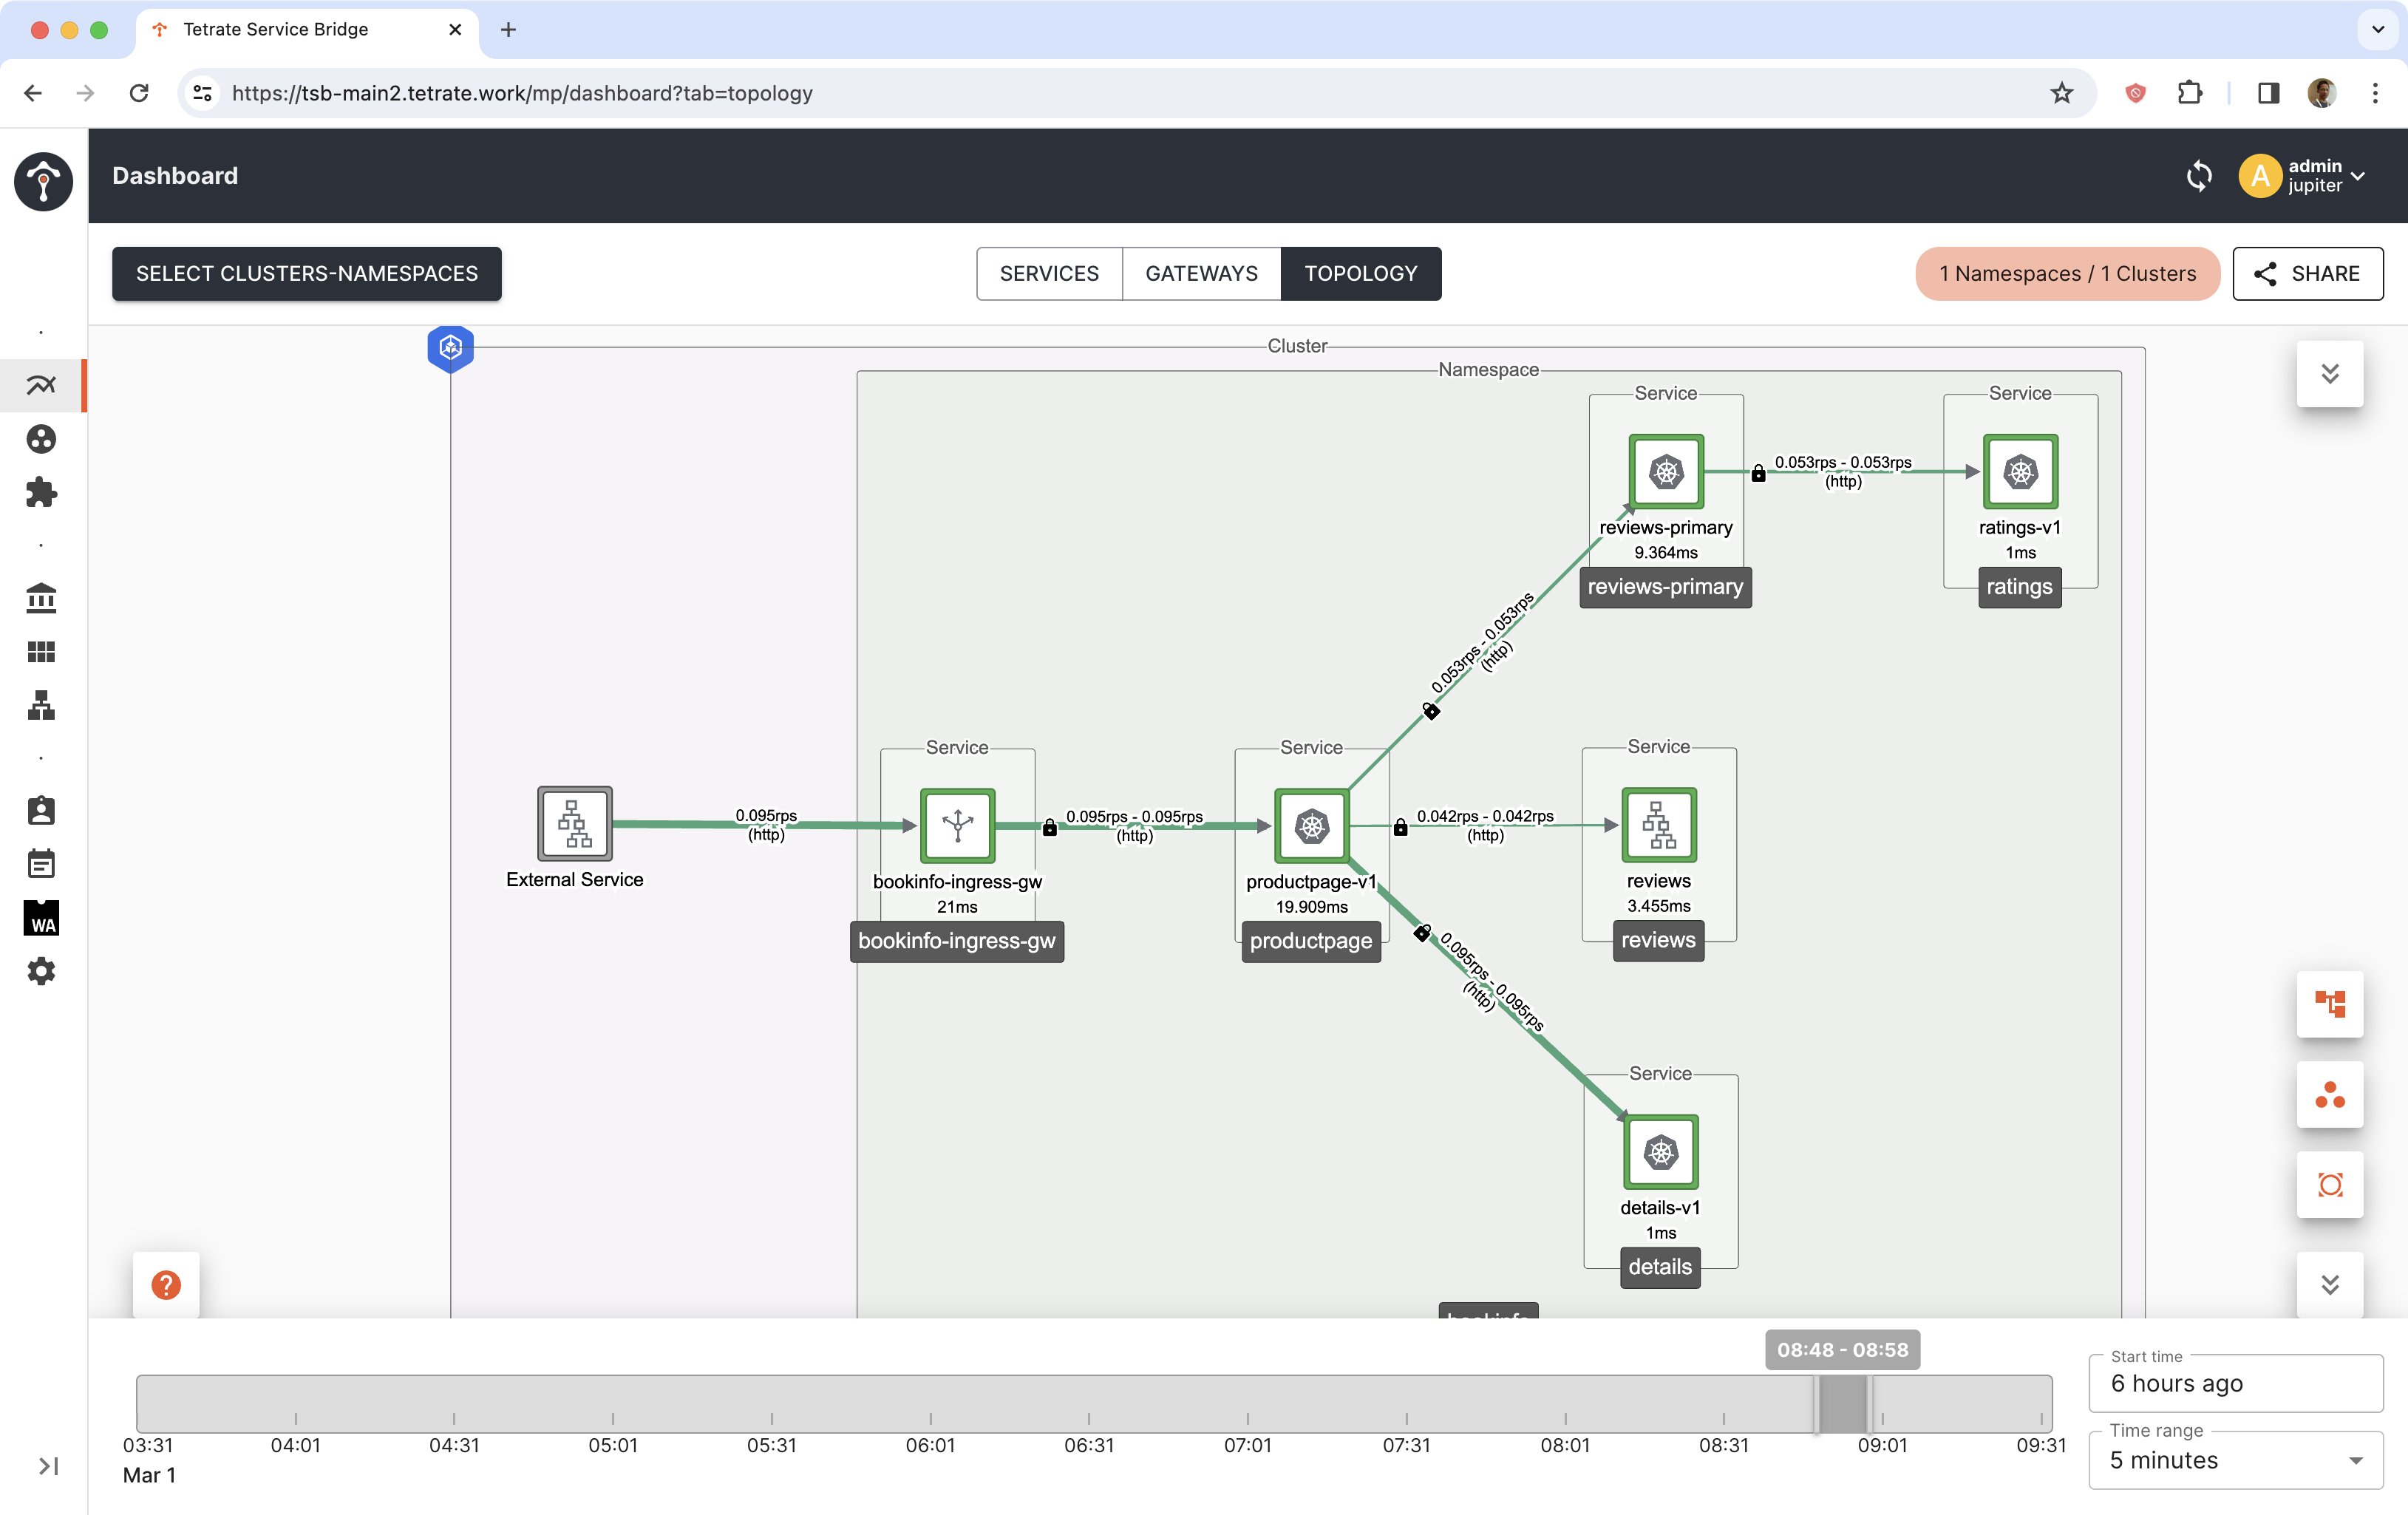Open browser extensions puzzle icon
The width and height of the screenshot is (2408, 1515).
click(2190, 93)
